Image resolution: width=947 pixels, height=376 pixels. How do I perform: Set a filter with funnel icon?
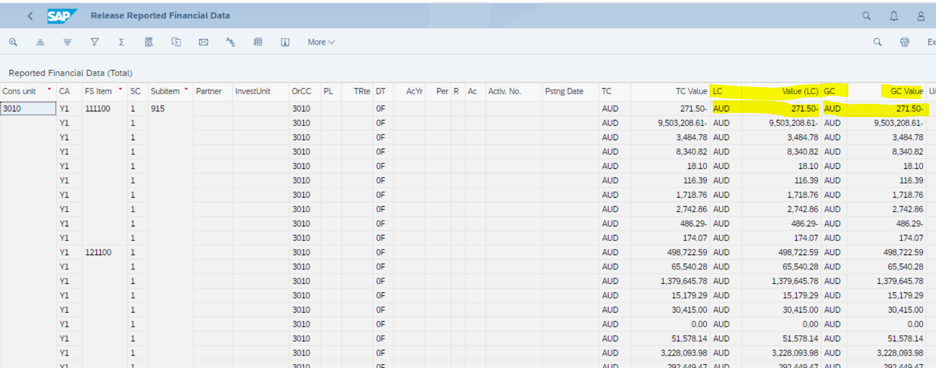[94, 42]
